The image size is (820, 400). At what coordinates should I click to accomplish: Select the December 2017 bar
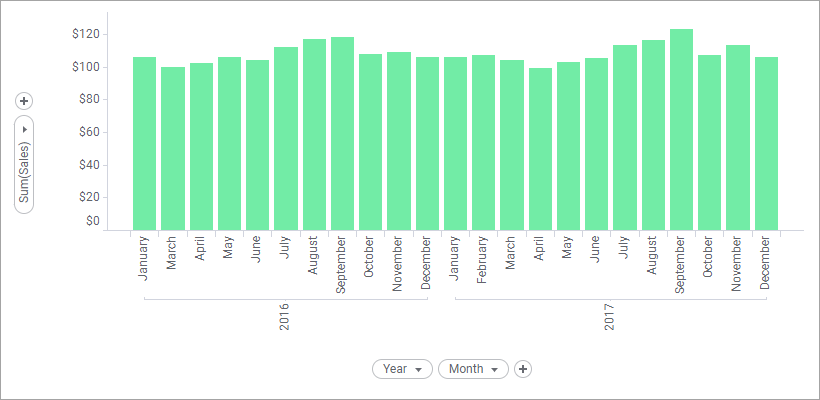(x=767, y=144)
